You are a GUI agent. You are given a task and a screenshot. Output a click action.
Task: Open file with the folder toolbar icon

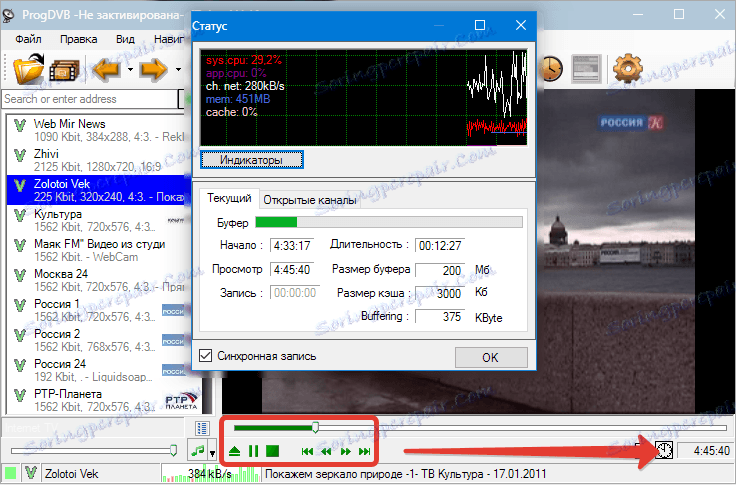29,69
